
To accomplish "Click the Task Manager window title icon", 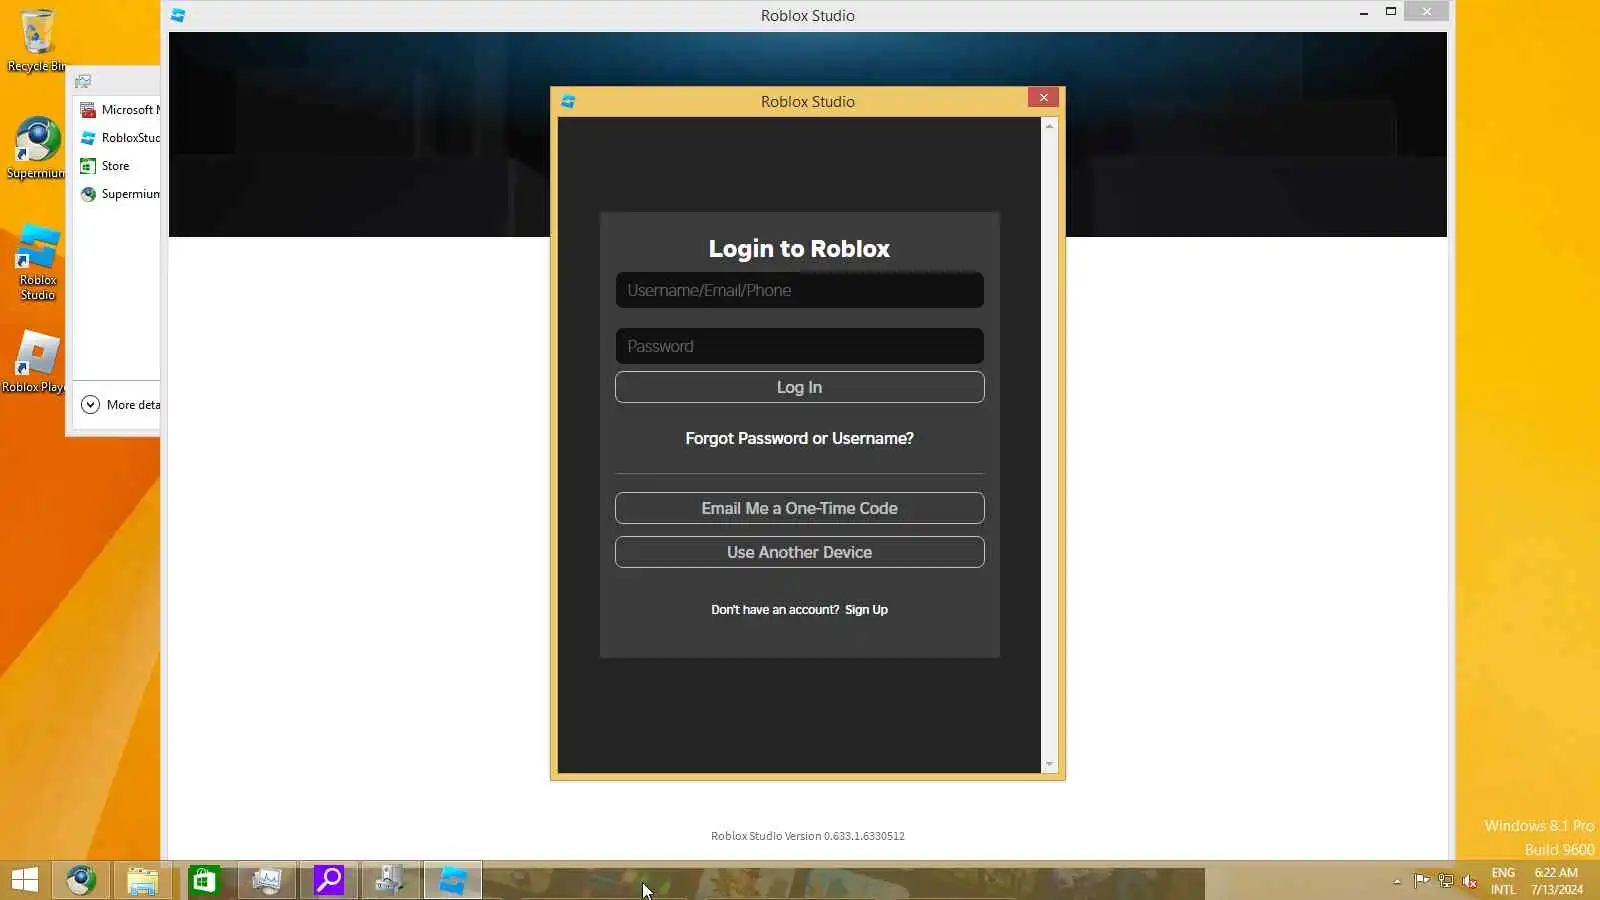I will coord(83,81).
